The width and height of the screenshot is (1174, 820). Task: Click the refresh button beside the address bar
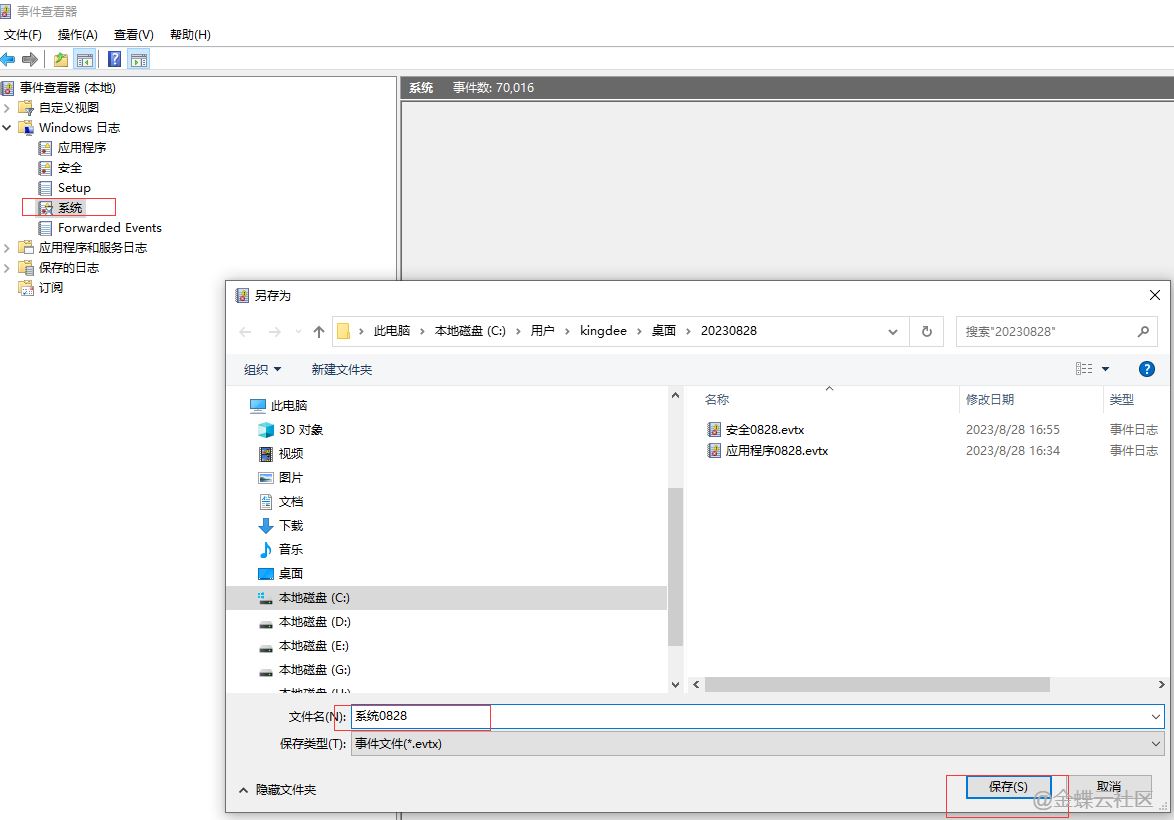click(927, 331)
